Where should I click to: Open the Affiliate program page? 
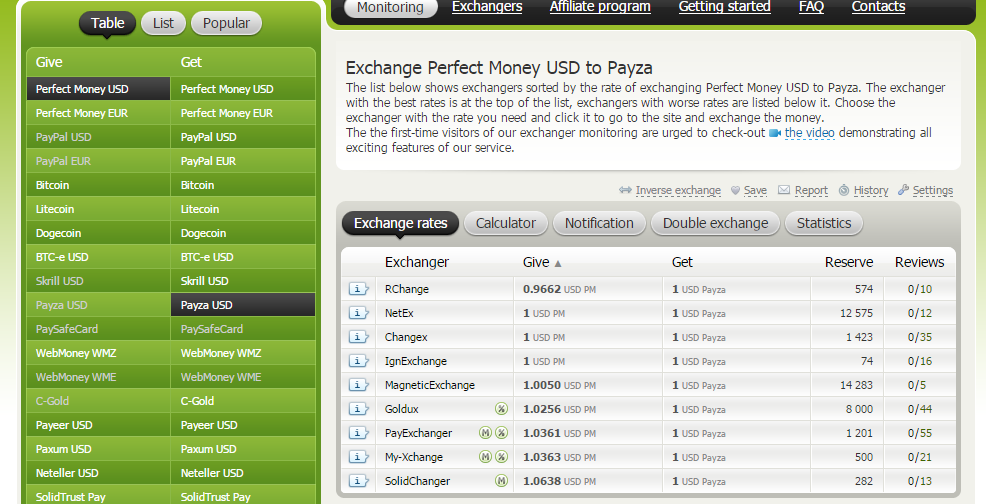click(x=600, y=7)
